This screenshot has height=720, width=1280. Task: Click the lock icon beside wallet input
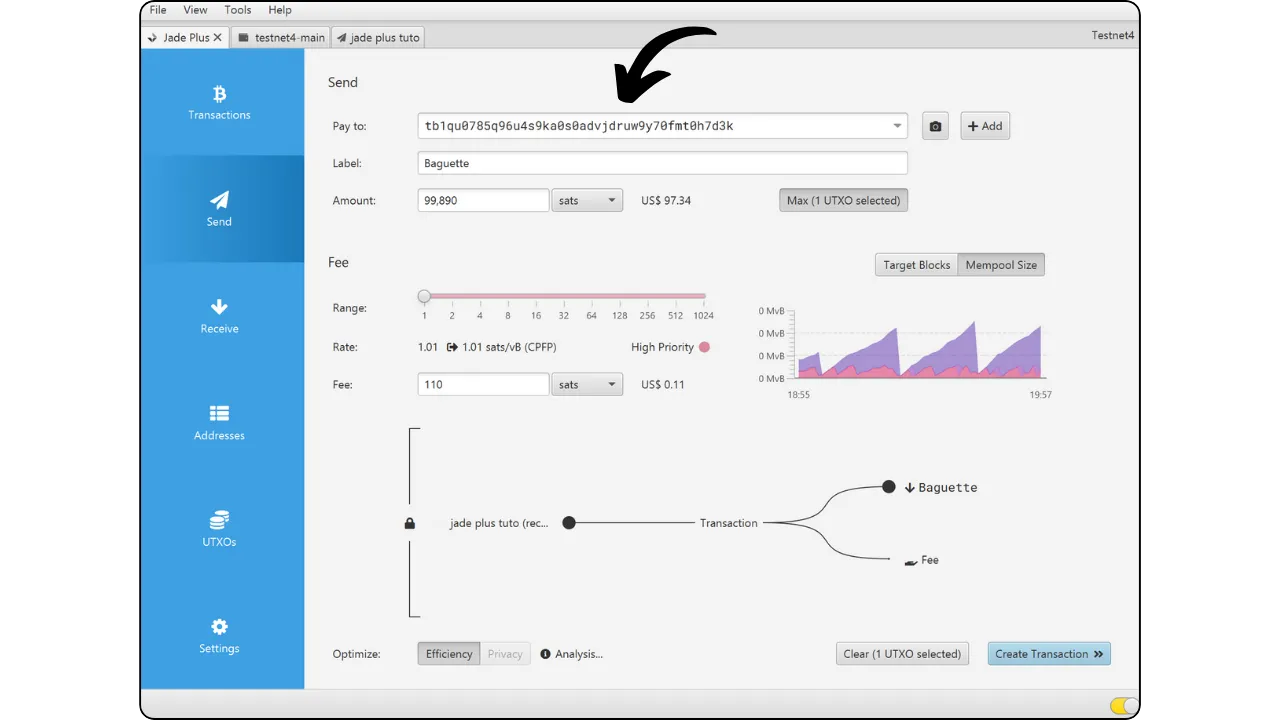point(410,523)
